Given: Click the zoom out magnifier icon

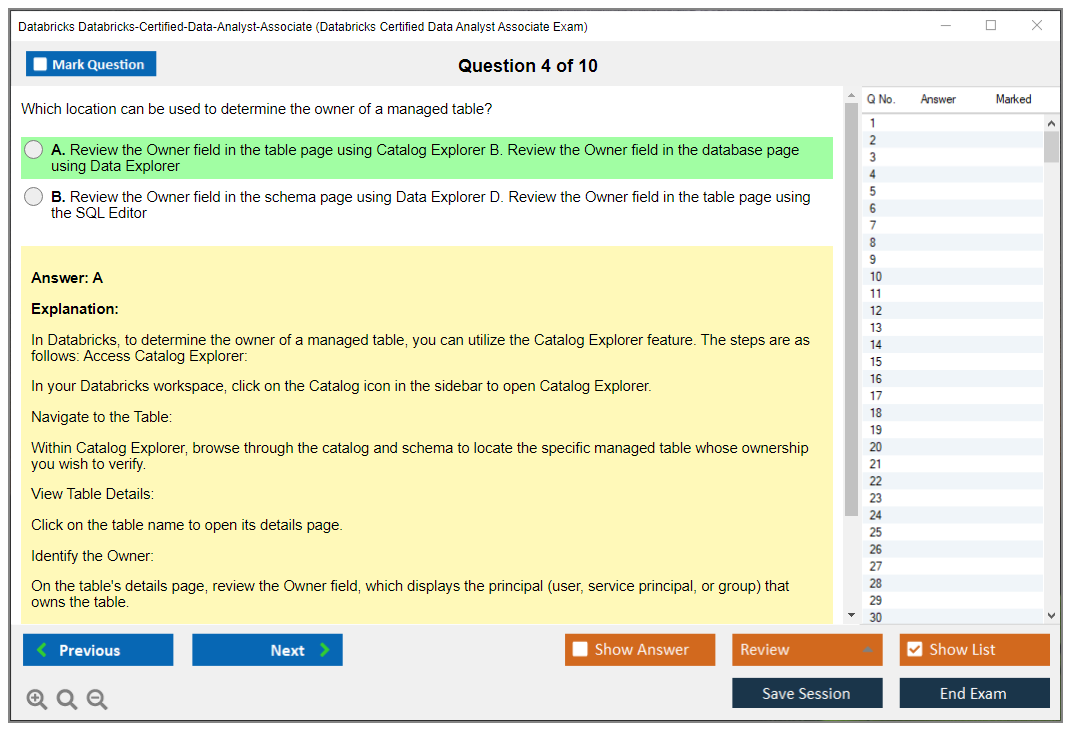Looking at the screenshot, I should (96, 699).
